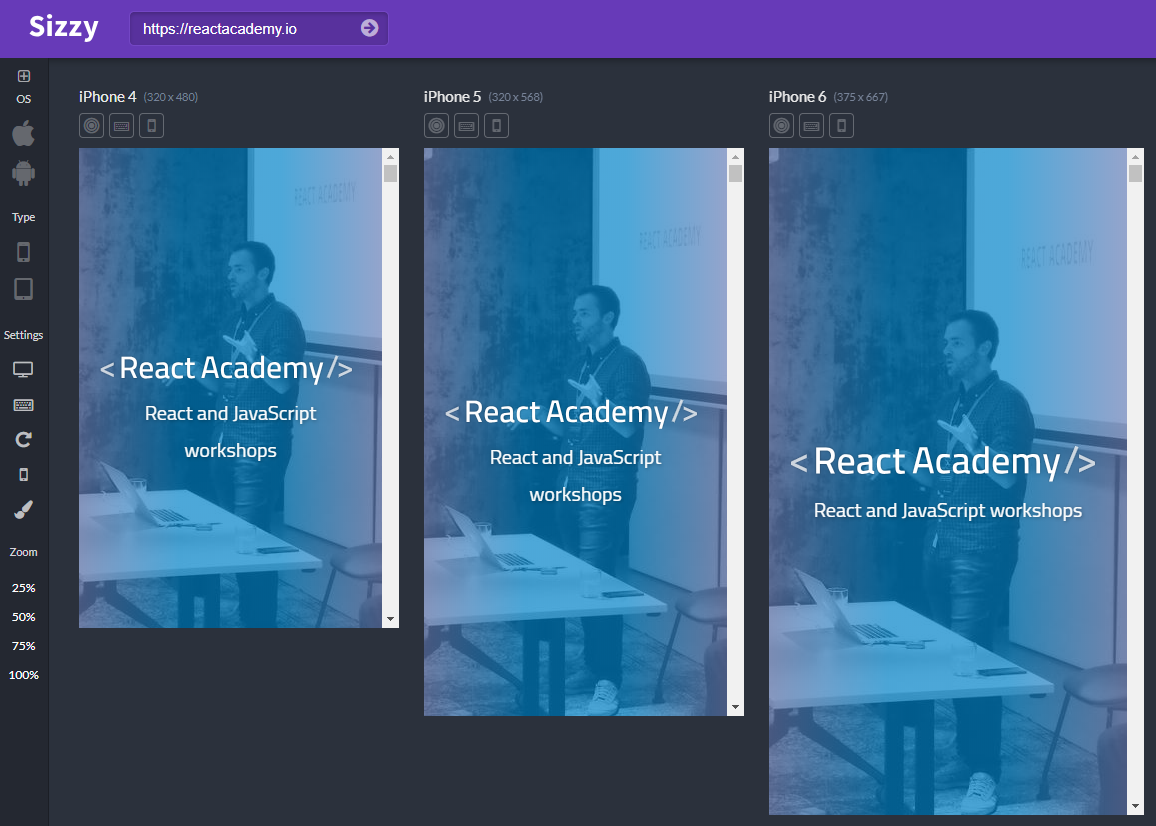Click iPhone 6 scrollbar down arrow
The width and height of the screenshot is (1156, 826).
coord(1135,806)
